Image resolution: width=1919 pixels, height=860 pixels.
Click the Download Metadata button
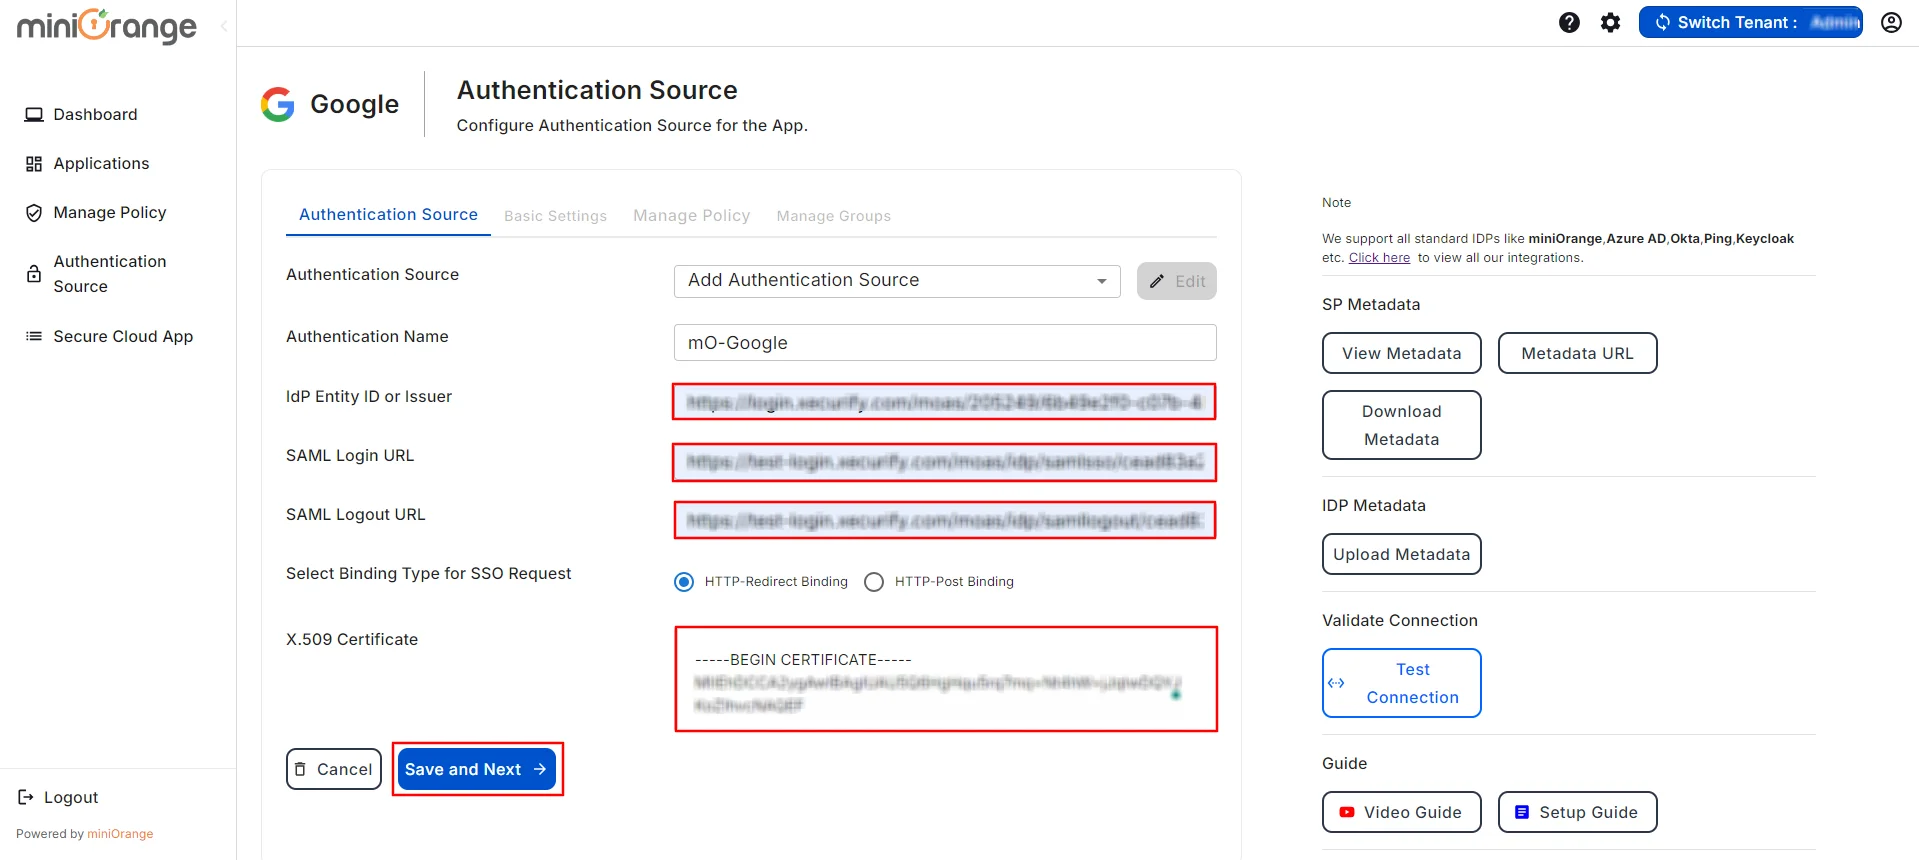[x=1401, y=425]
